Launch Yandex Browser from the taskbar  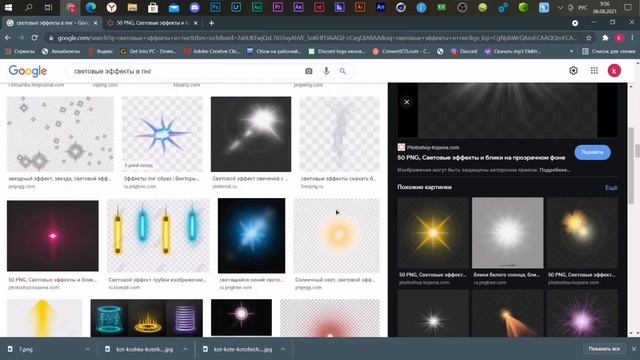pyautogui.click(x=111, y=7)
